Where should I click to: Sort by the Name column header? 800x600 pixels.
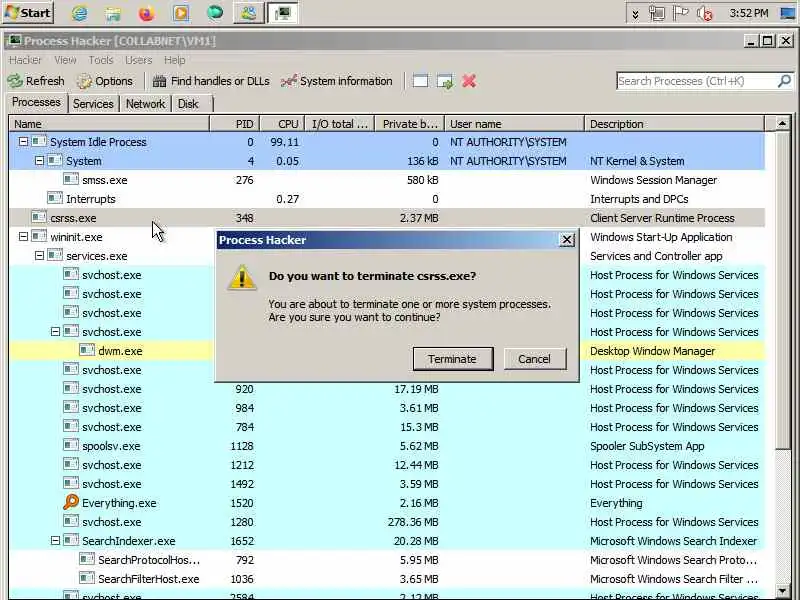point(109,124)
